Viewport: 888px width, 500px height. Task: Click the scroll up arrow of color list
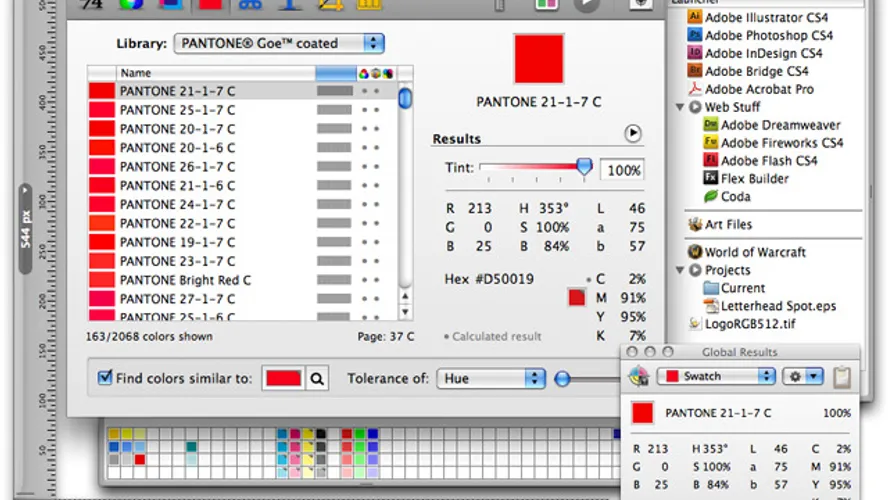click(x=405, y=296)
